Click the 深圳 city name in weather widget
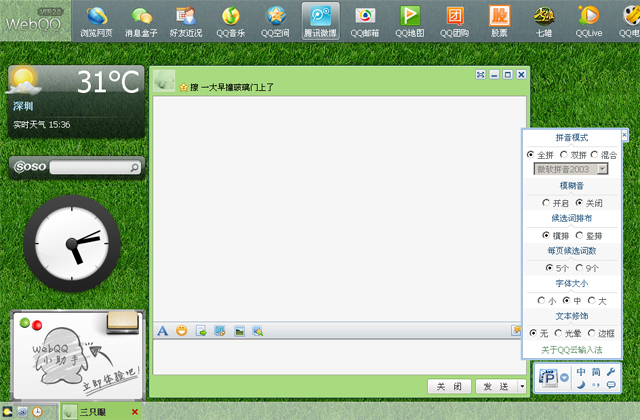Screen dimensions: 640x420 click(x=23, y=107)
